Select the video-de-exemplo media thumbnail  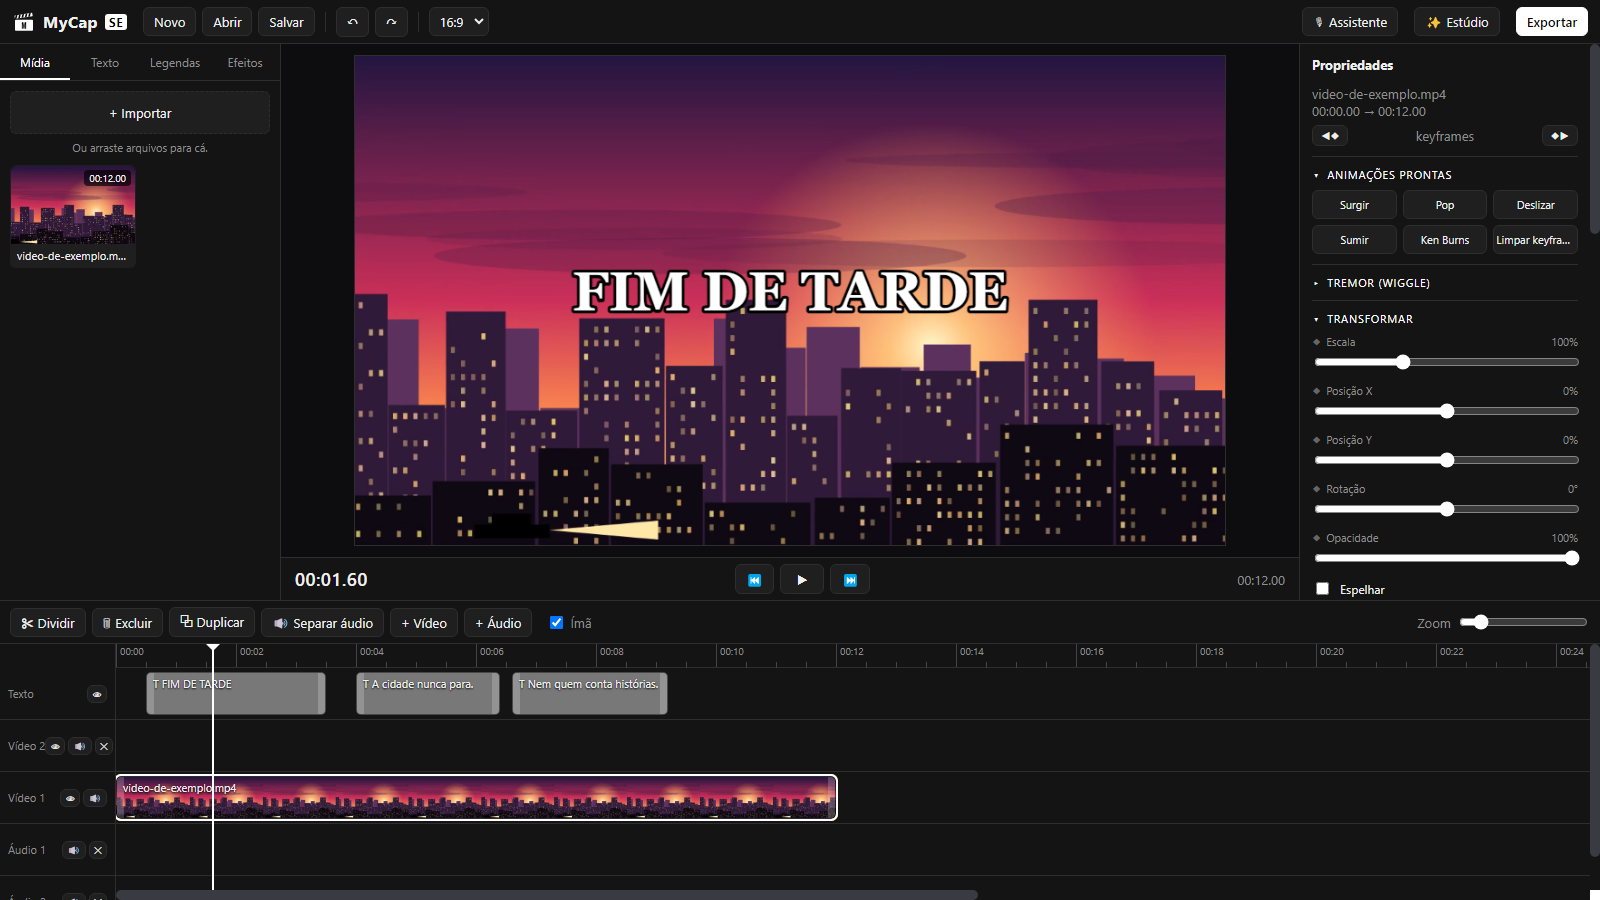click(x=73, y=216)
